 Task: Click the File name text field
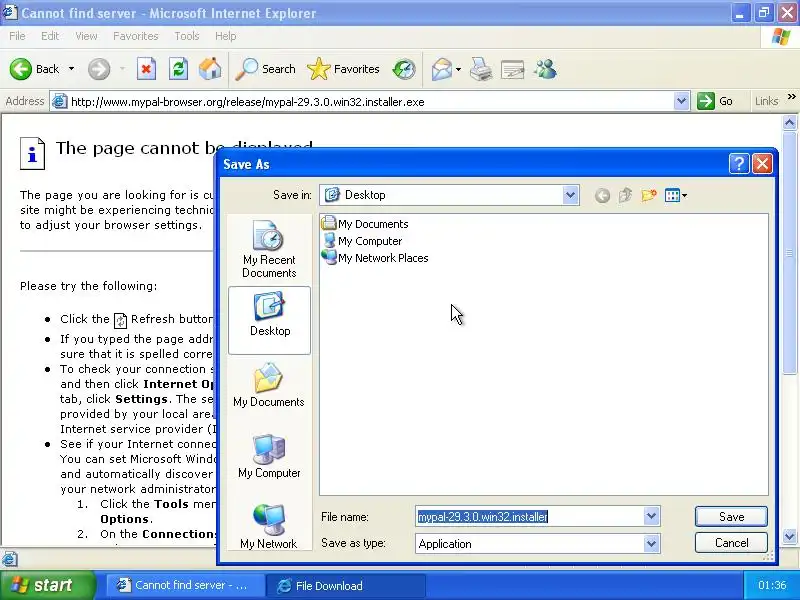pos(530,516)
